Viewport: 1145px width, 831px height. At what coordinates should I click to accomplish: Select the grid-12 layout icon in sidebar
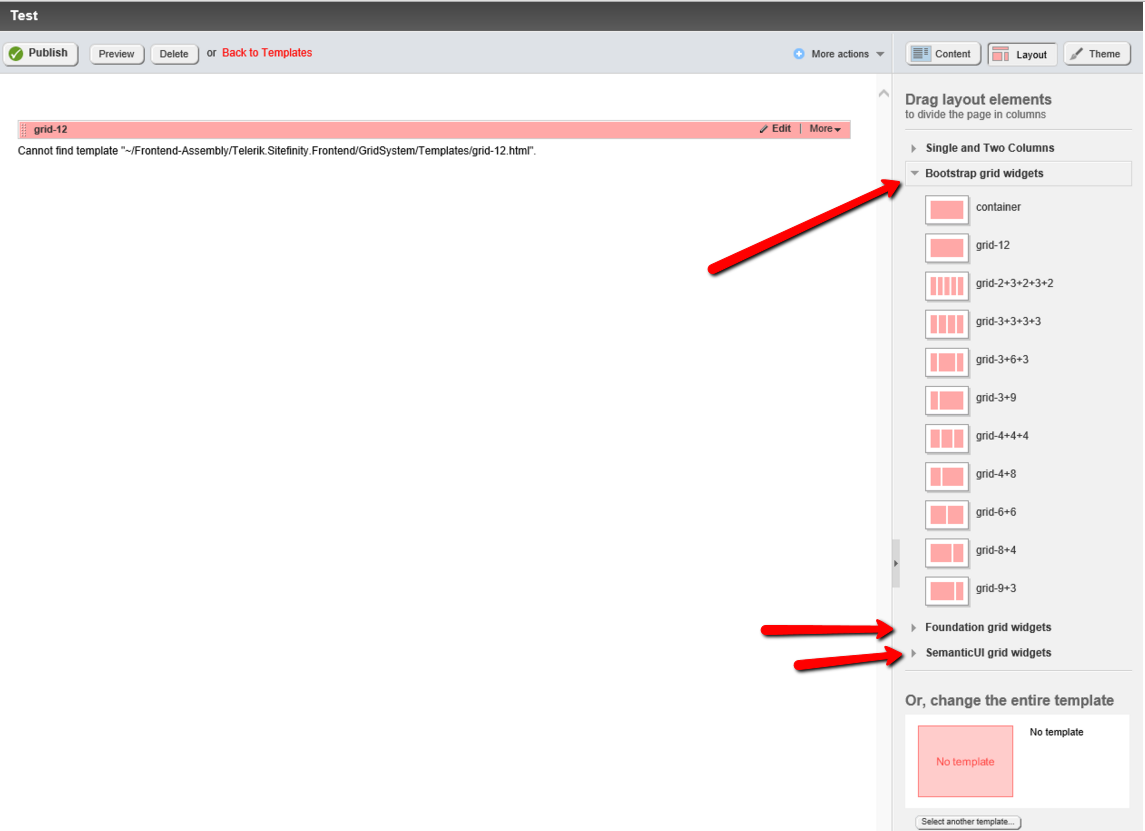click(946, 248)
